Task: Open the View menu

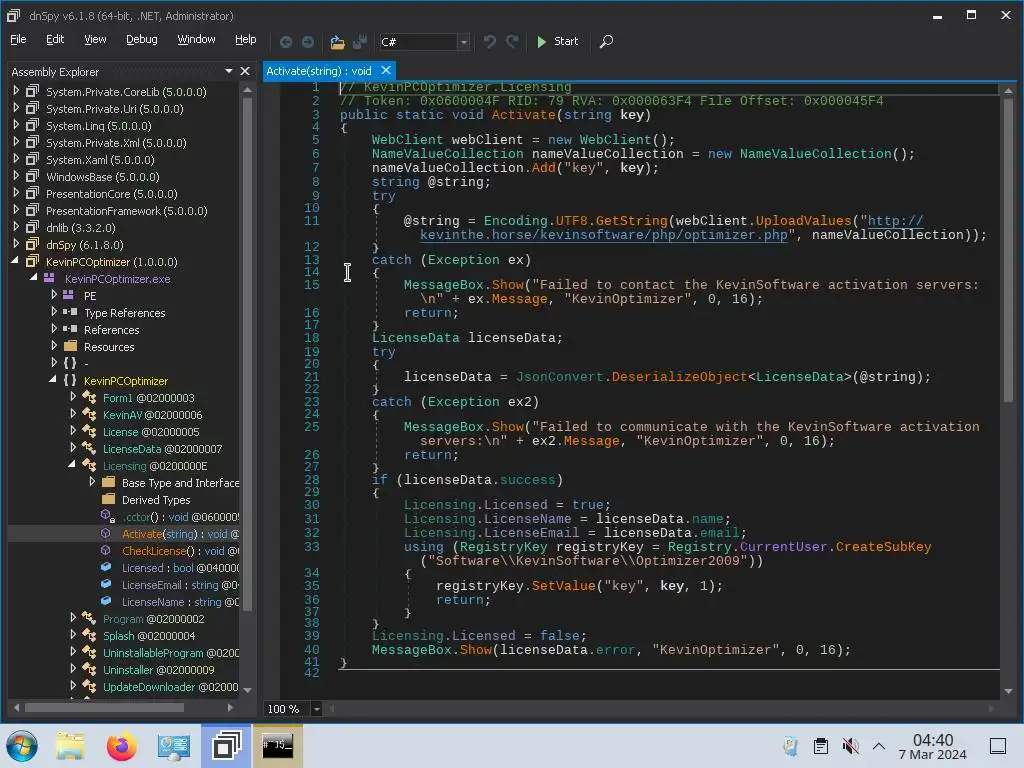Action: 95,39
